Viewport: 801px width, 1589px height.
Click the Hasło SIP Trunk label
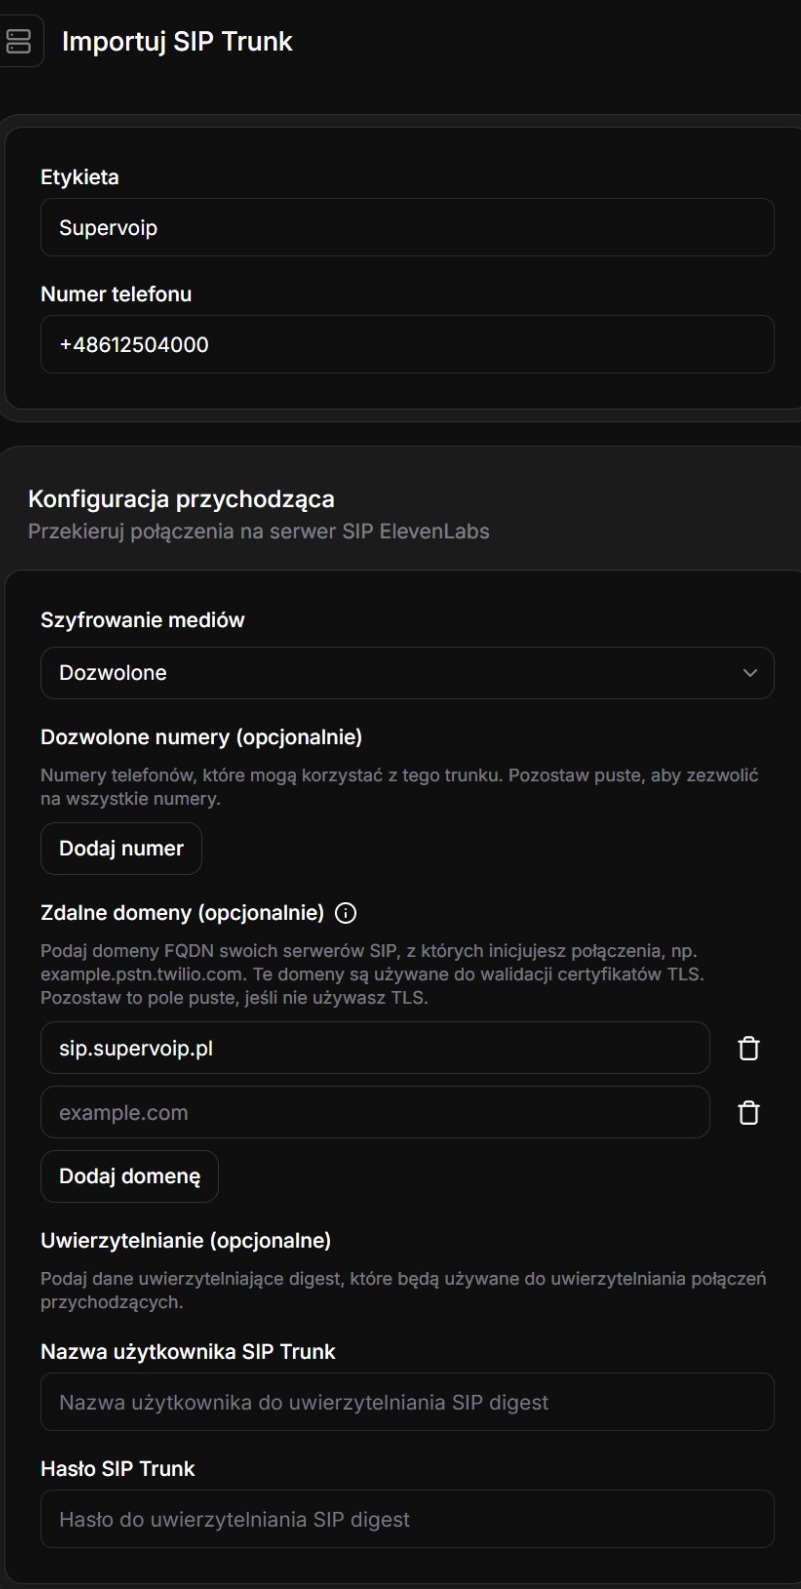coord(118,1469)
